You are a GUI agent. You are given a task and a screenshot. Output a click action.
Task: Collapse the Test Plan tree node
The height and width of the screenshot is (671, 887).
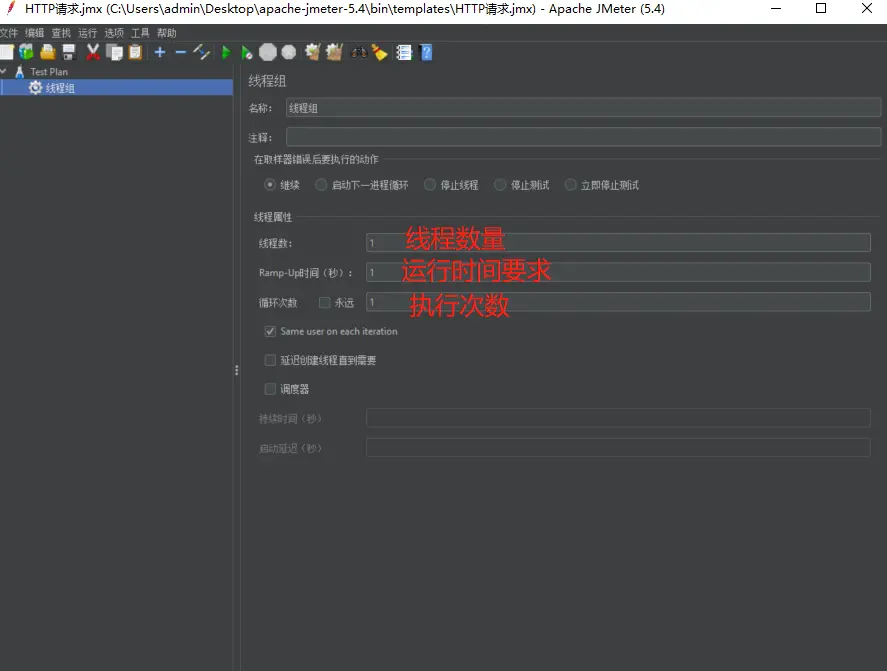(x=5, y=72)
